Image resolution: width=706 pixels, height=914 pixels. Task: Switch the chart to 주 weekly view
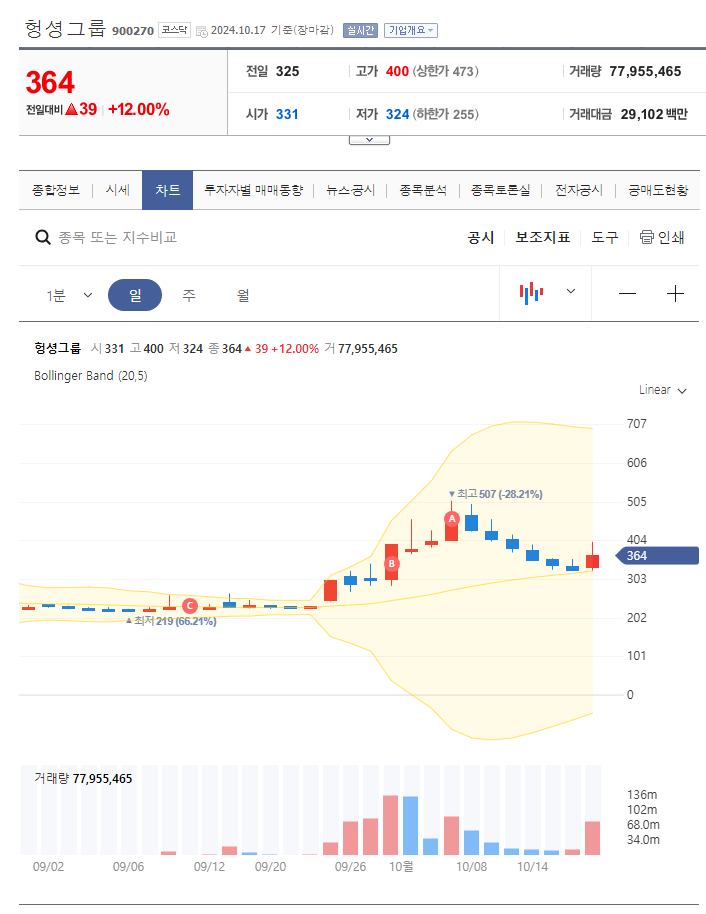click(186, 293)
